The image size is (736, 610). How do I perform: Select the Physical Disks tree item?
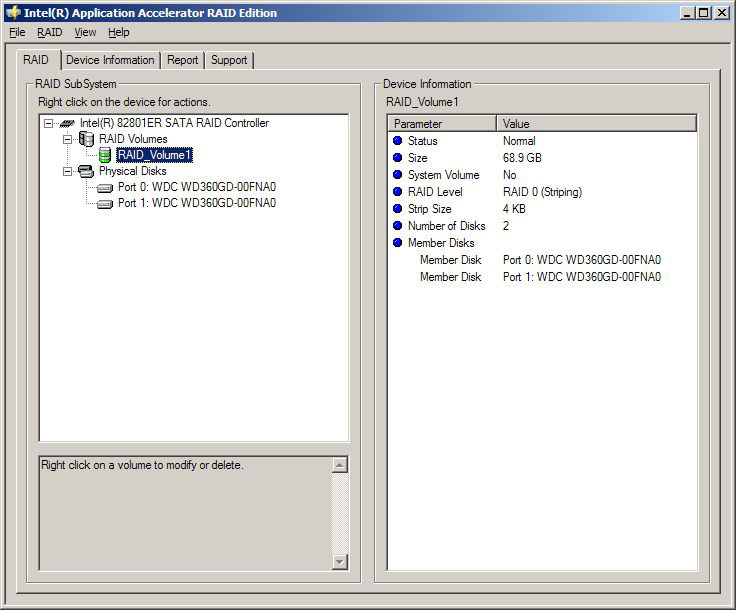tap(133, 171)
